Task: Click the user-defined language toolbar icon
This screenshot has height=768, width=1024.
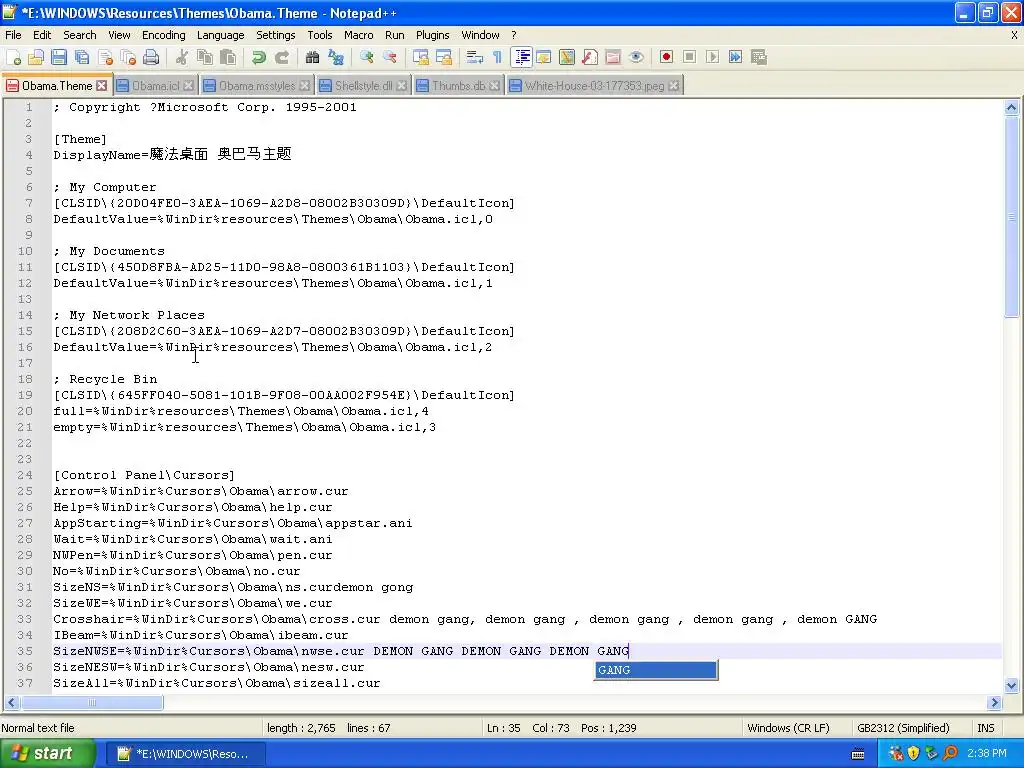Action: click(x=543, y=57)
